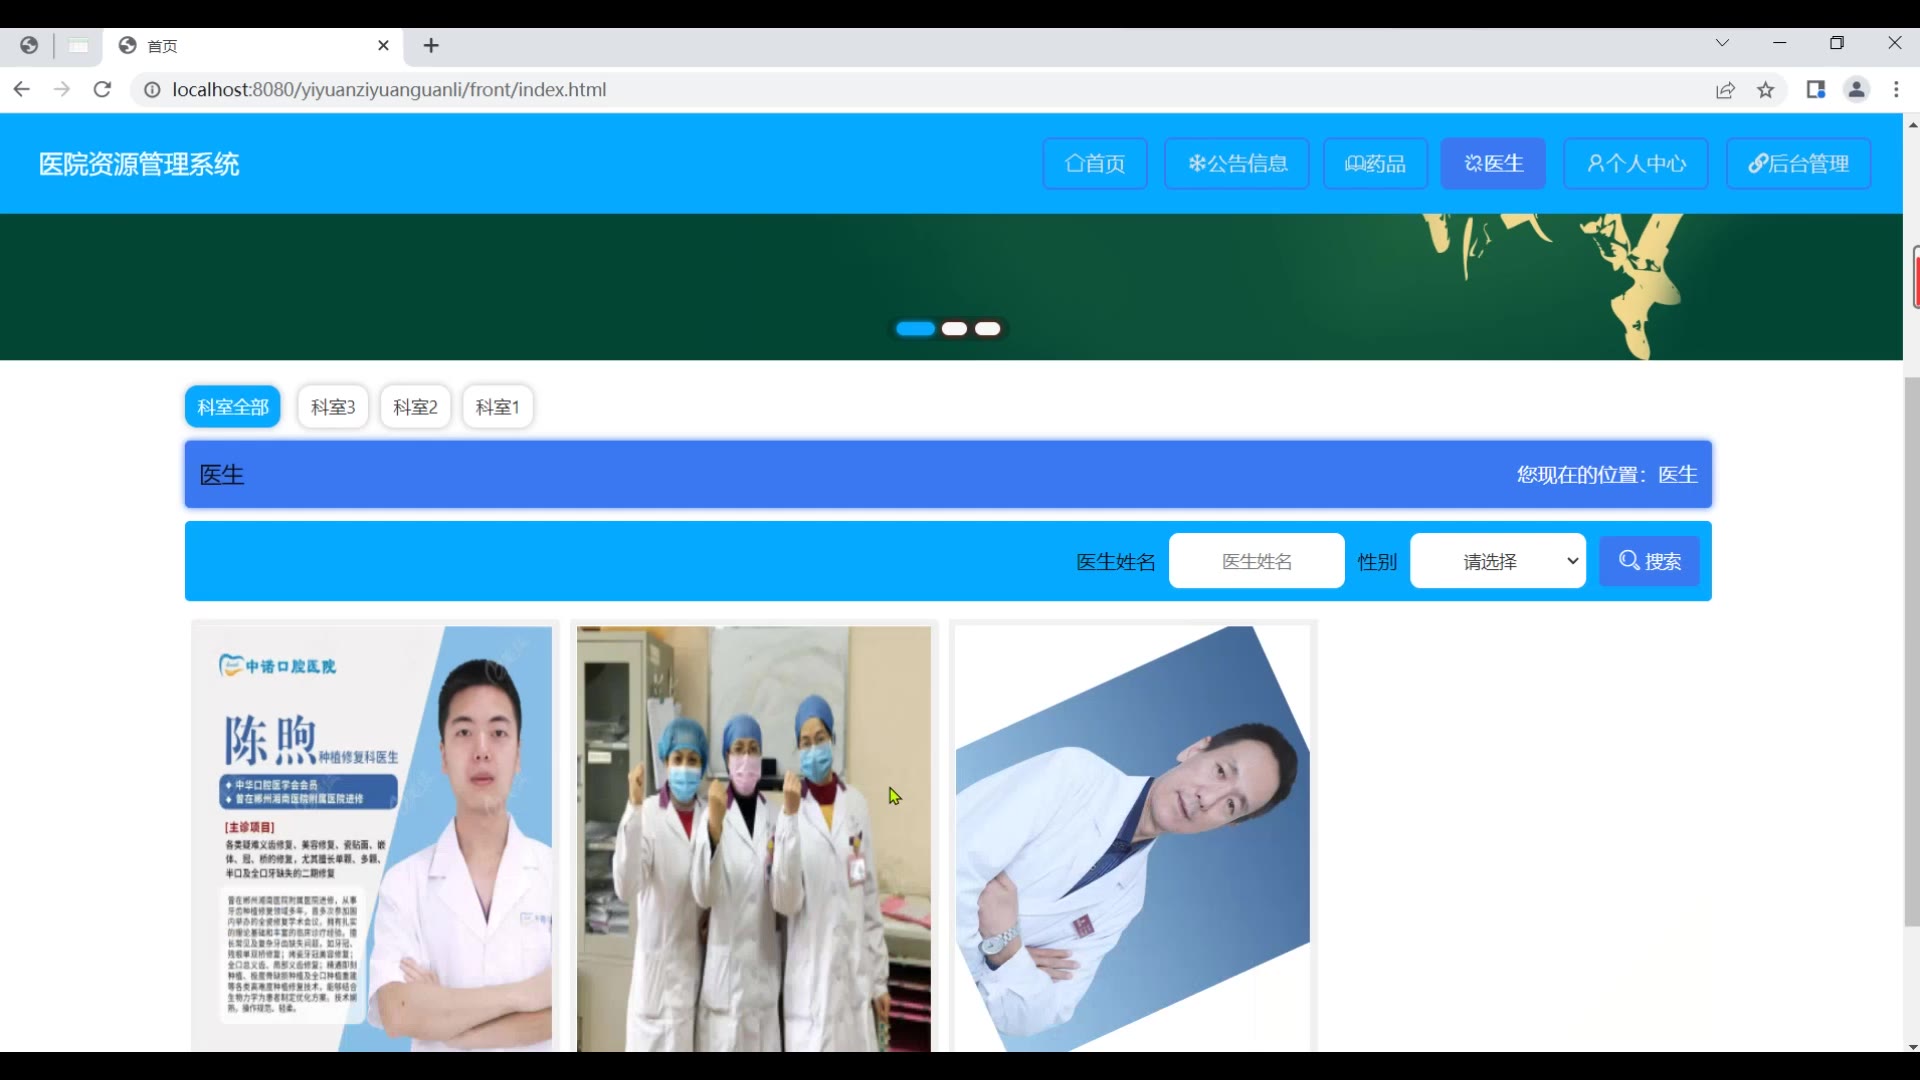Click the page vertical scrollbar thumb

(x=1911, y=650)
